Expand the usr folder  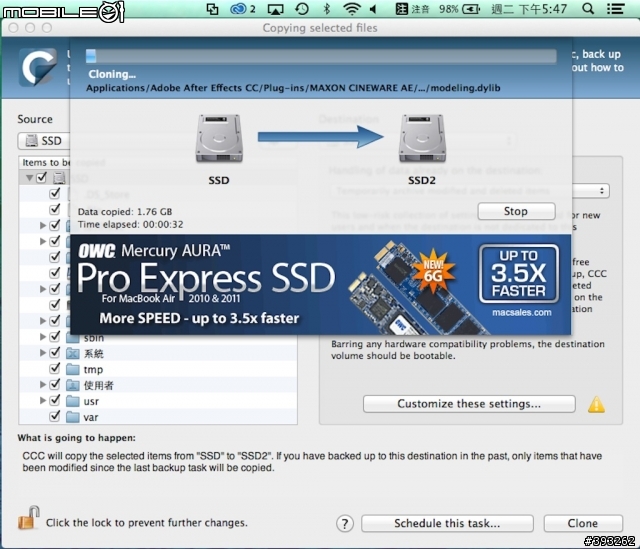pyautogui.click(x=43, y=400)
